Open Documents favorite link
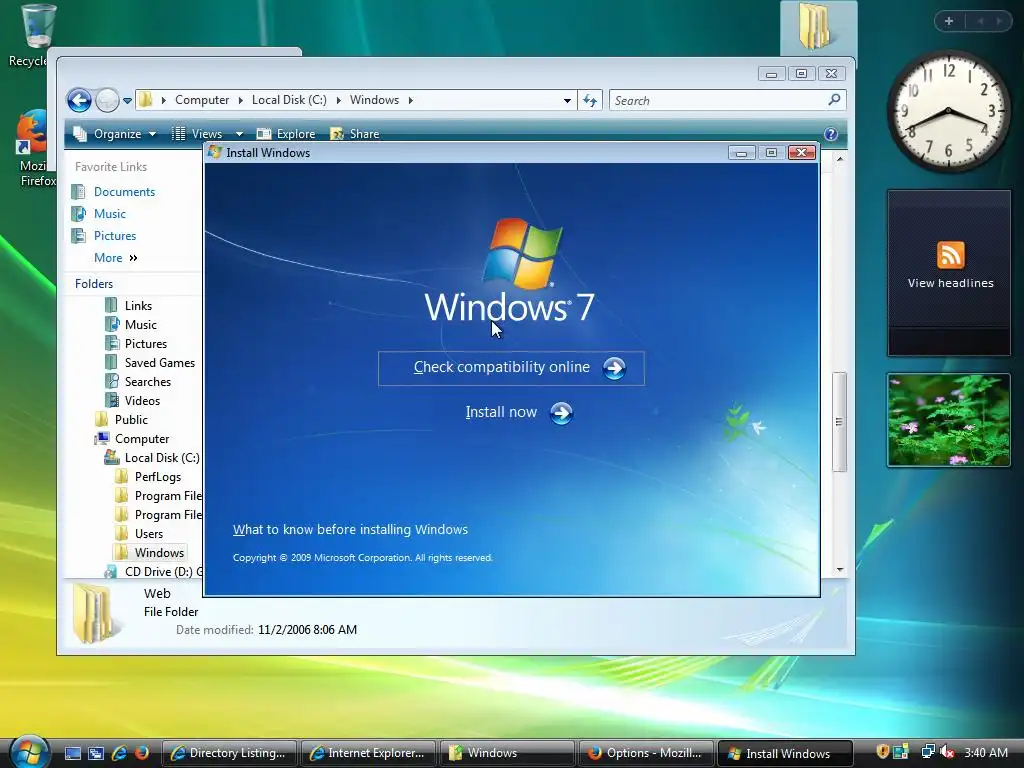Viewport: 1024px width, 768px height. [x=124, y=192]
